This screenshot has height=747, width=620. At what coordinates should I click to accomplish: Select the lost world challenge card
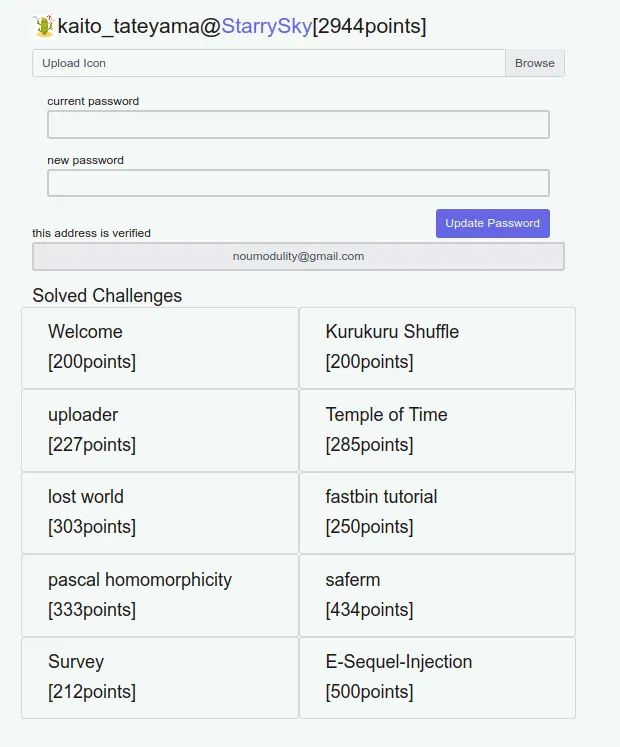click(160, 512)
